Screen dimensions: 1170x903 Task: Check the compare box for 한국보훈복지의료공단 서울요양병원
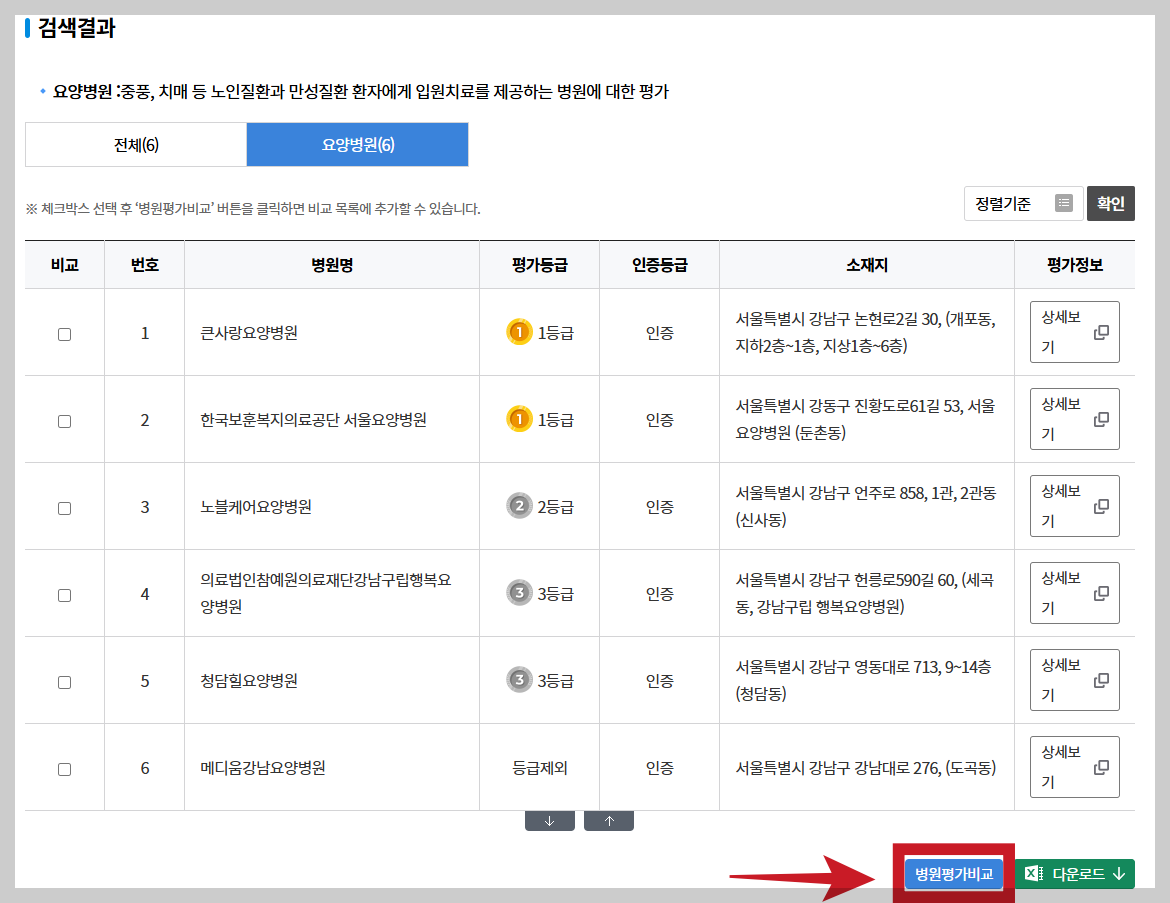coord(65,422)
